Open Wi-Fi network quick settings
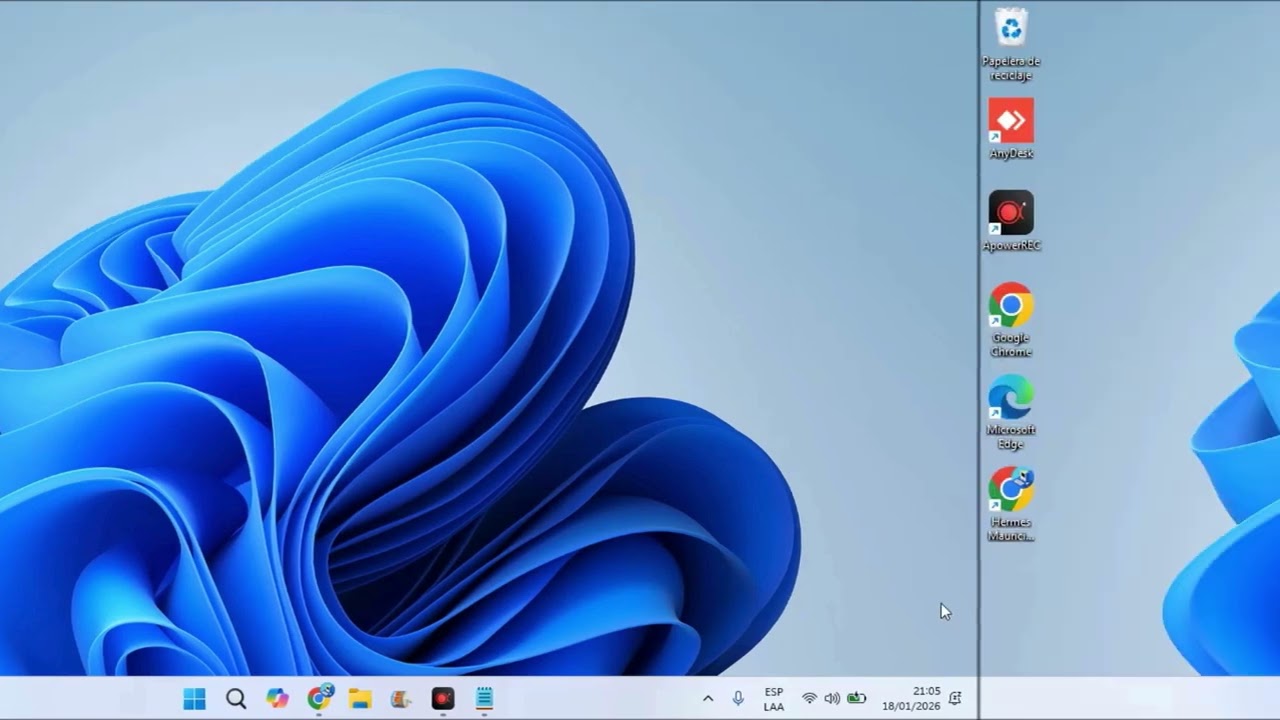This screenshot has width=1280, height=720. point(809,698)
